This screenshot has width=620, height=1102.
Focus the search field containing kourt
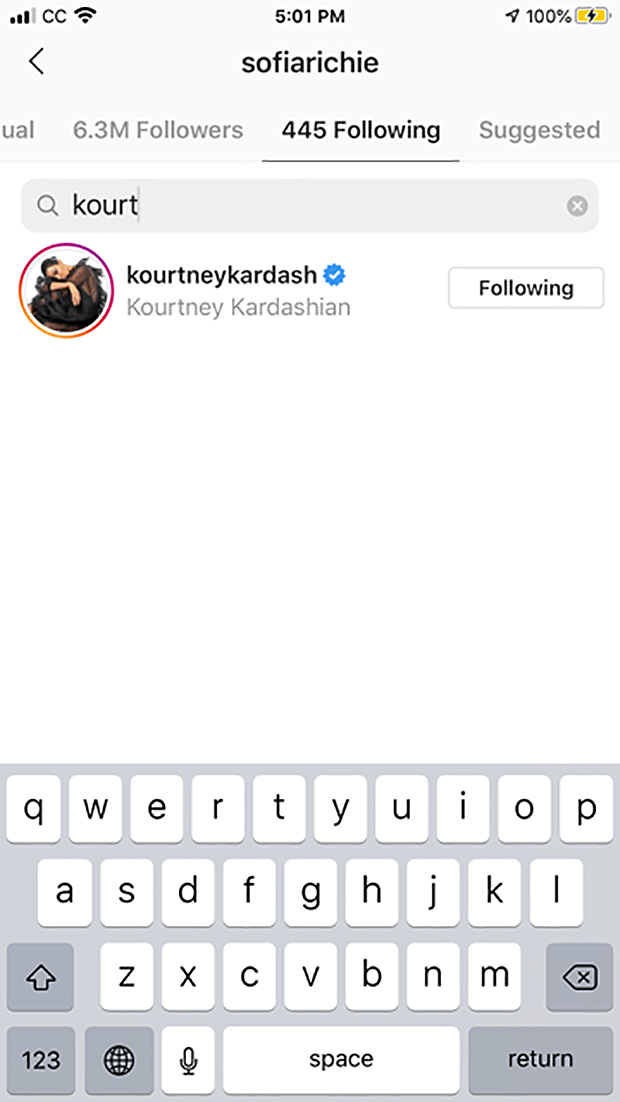310,206
